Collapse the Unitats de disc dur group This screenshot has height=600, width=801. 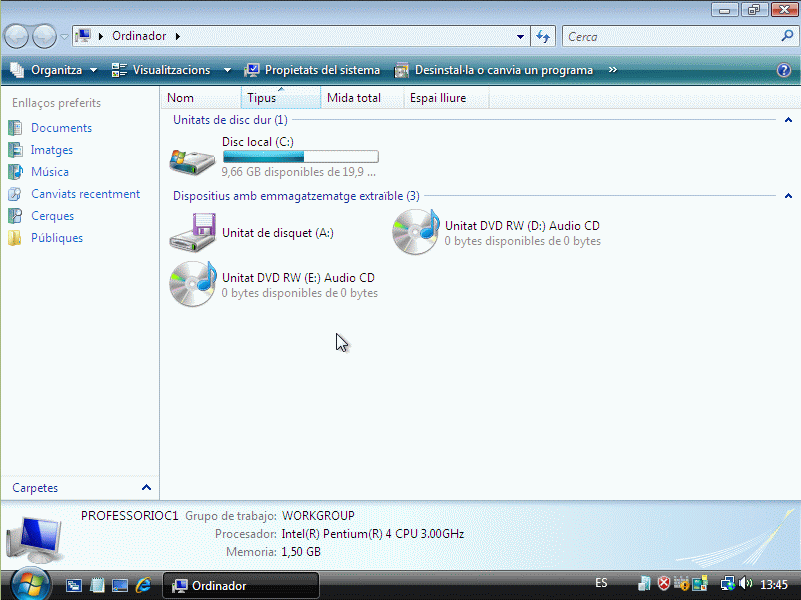[788, 120]
